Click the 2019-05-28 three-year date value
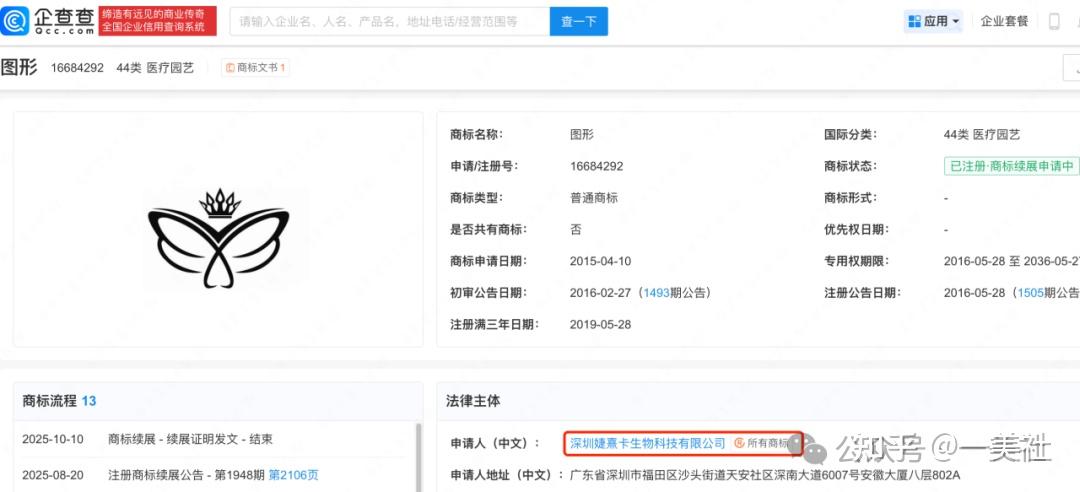This screenshot has width=1080, height=492. tap(601, 325)
